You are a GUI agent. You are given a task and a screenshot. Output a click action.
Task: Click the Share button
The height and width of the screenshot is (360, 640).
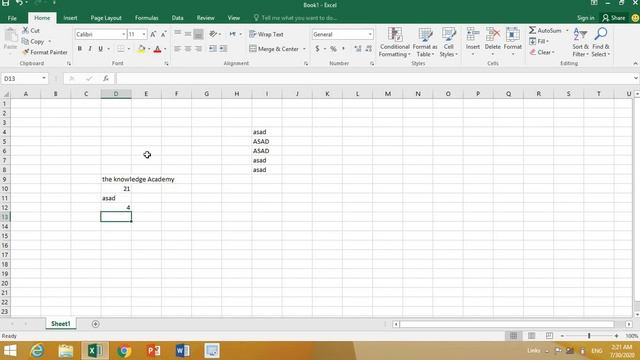tap(613, 18)
